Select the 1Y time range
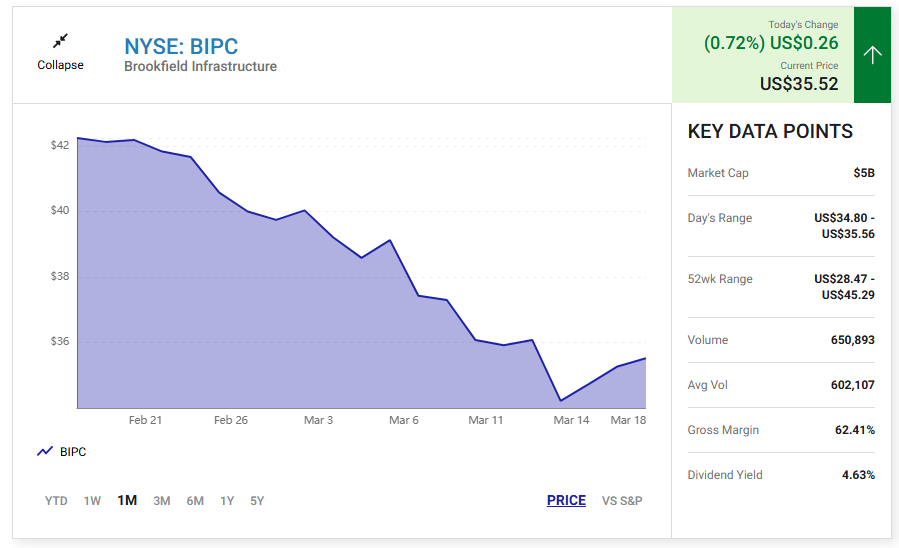The height and width of the screenshot is (548, 899). click(x=227, y=500)
